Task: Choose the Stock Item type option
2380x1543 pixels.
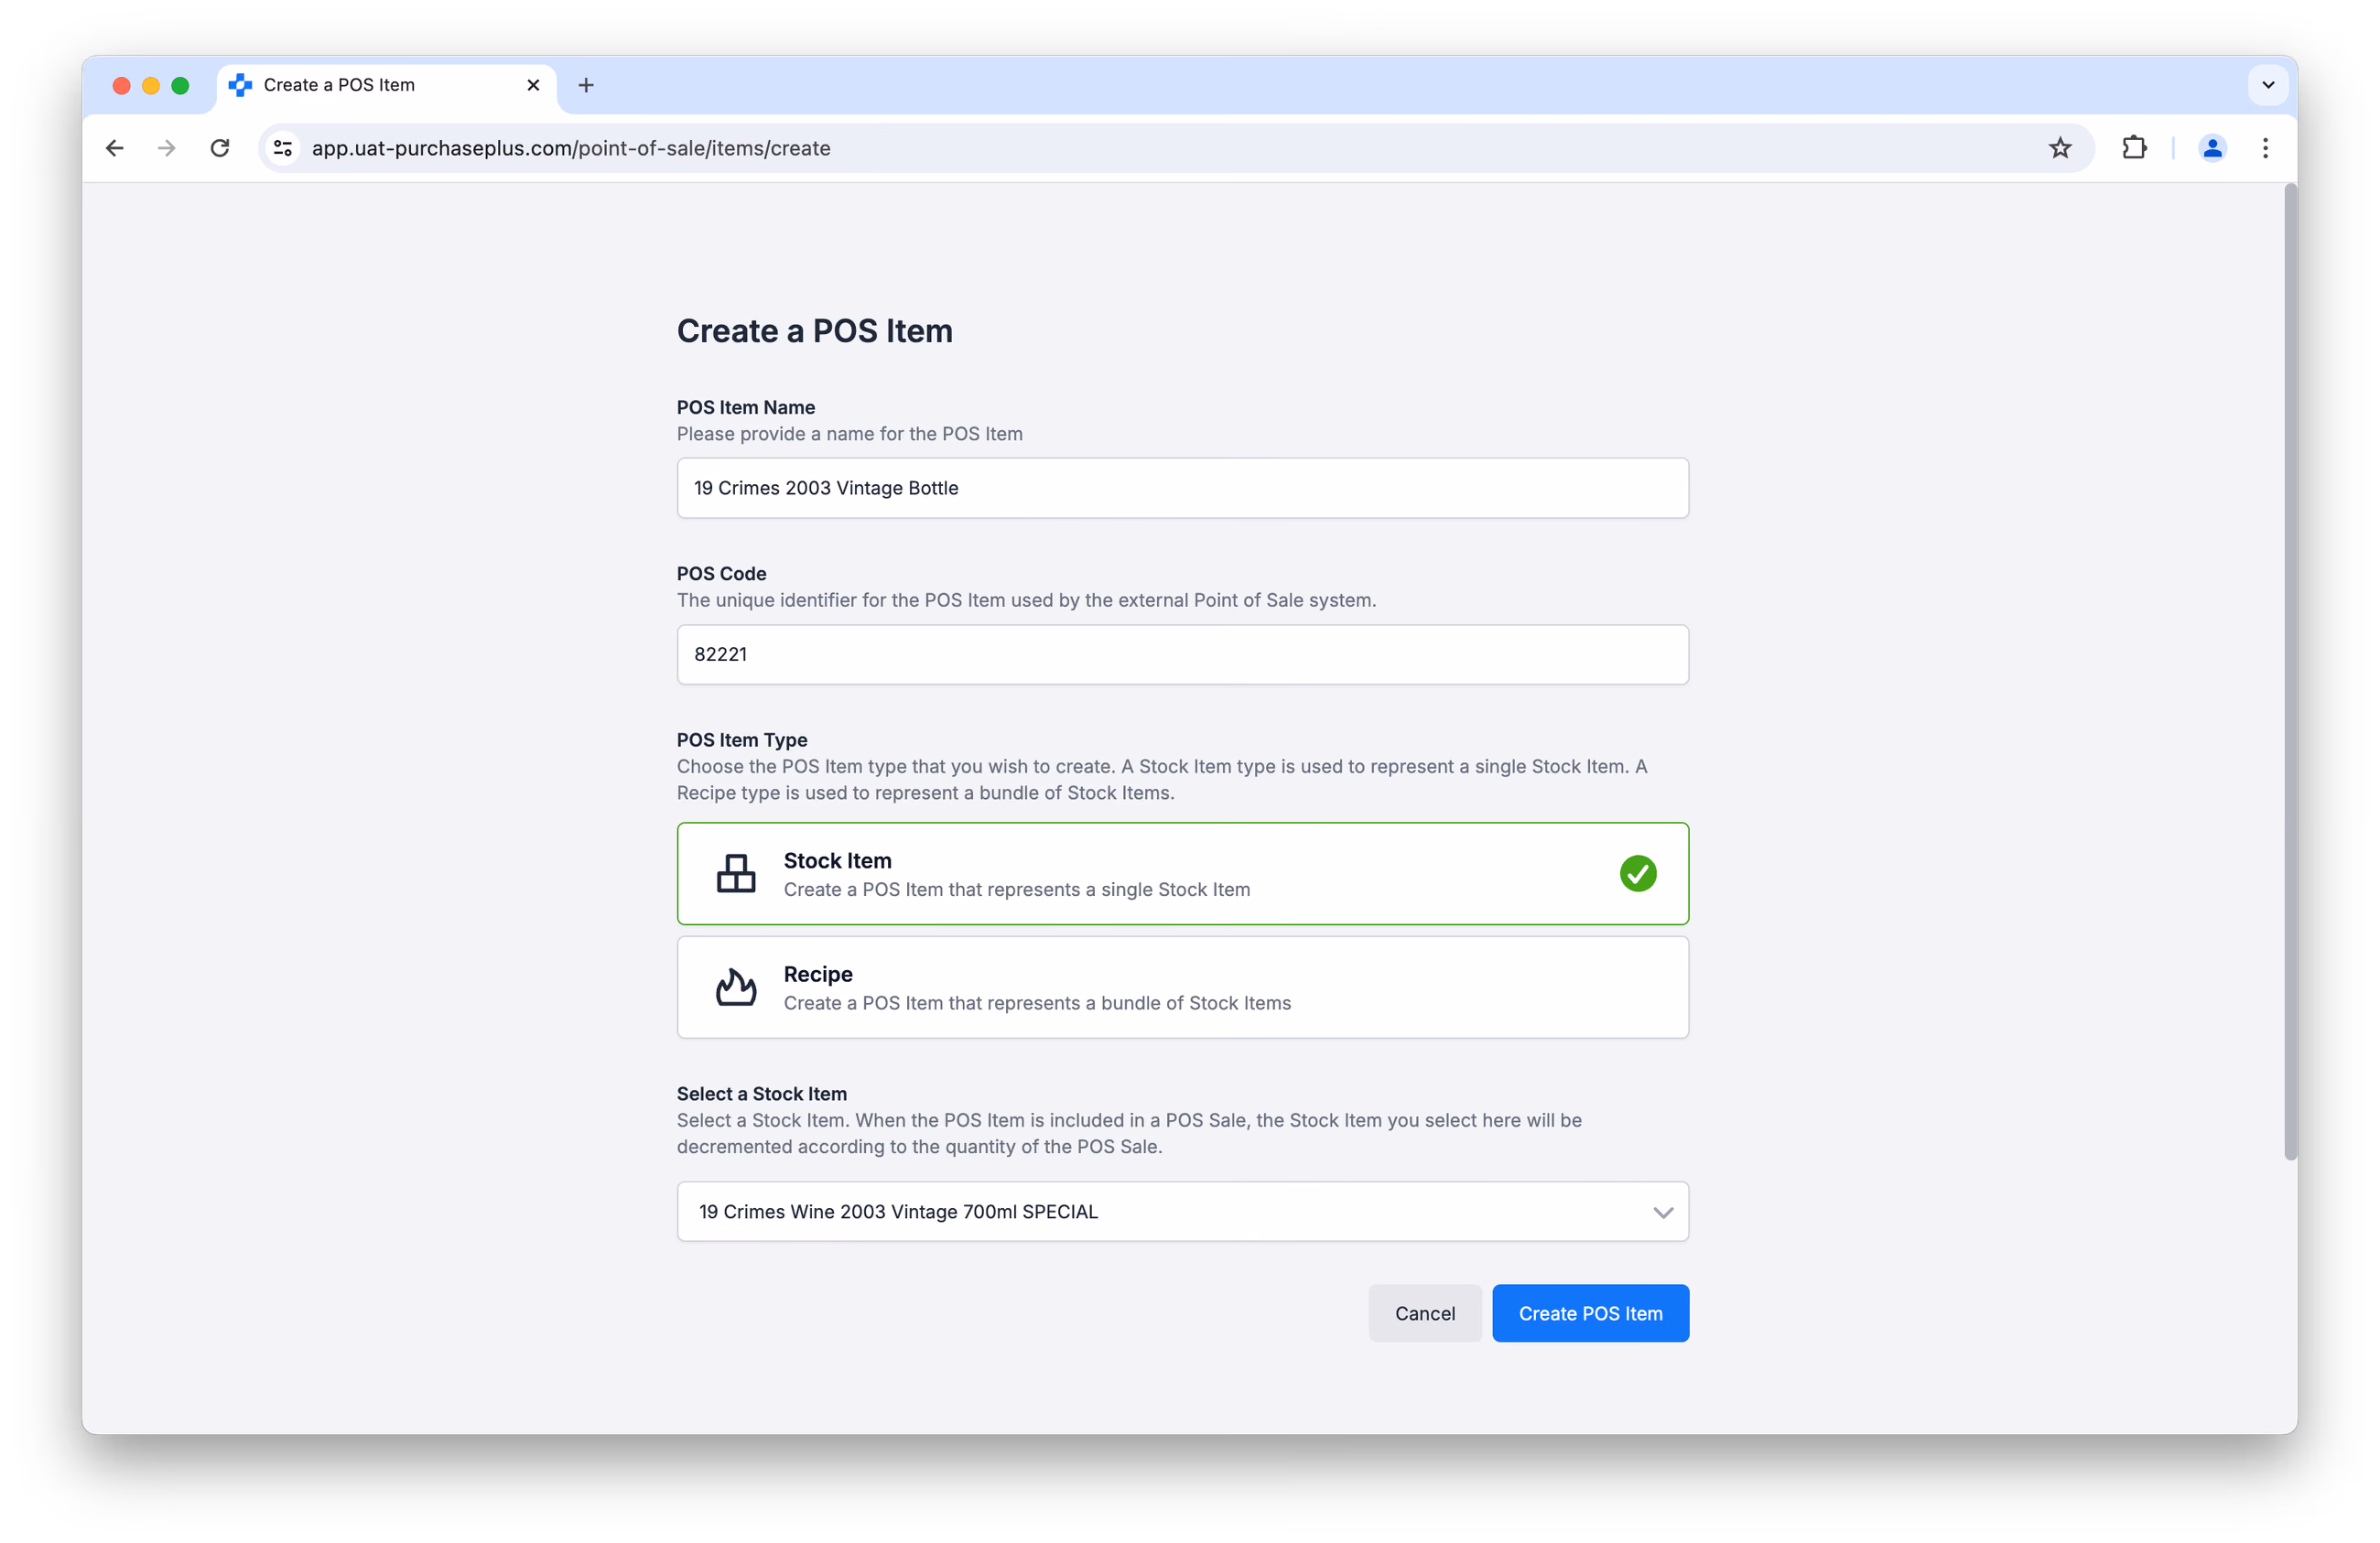Action: tap(1182, 873)
